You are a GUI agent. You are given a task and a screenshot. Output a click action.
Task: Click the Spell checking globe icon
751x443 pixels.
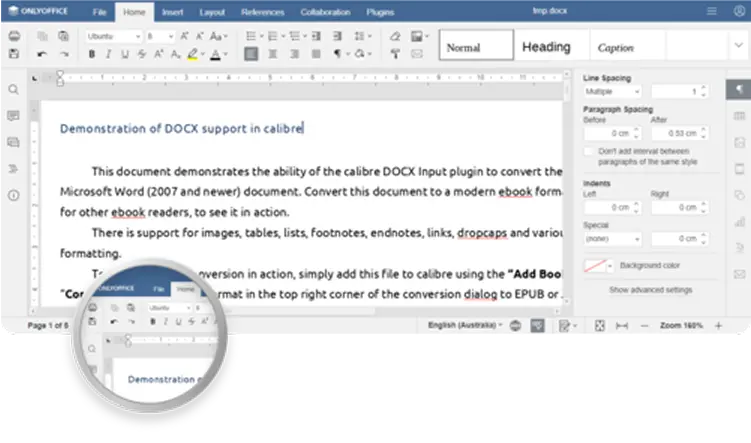pos(515,326)
